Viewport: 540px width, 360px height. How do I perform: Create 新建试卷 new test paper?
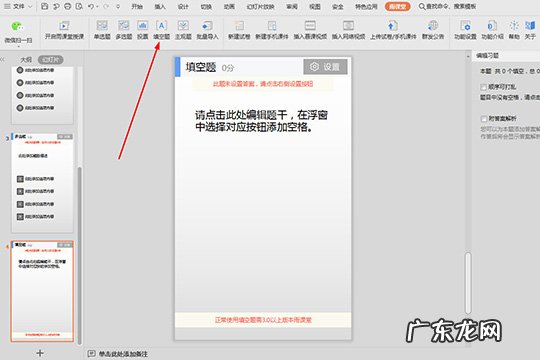pyautogui.click(x=239, y=30)
